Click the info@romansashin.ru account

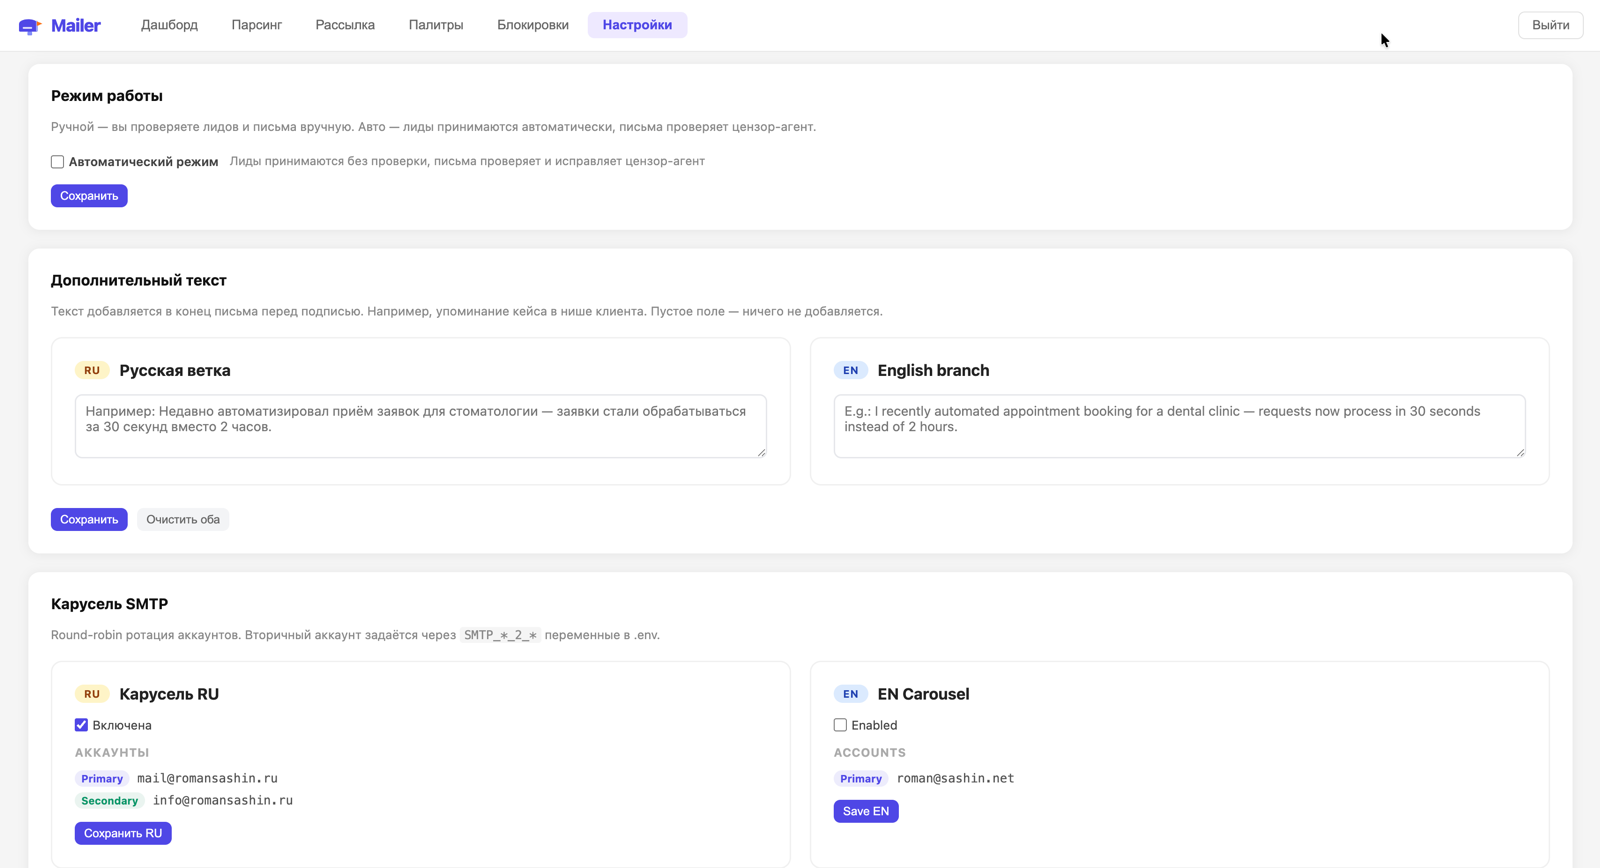223,800
